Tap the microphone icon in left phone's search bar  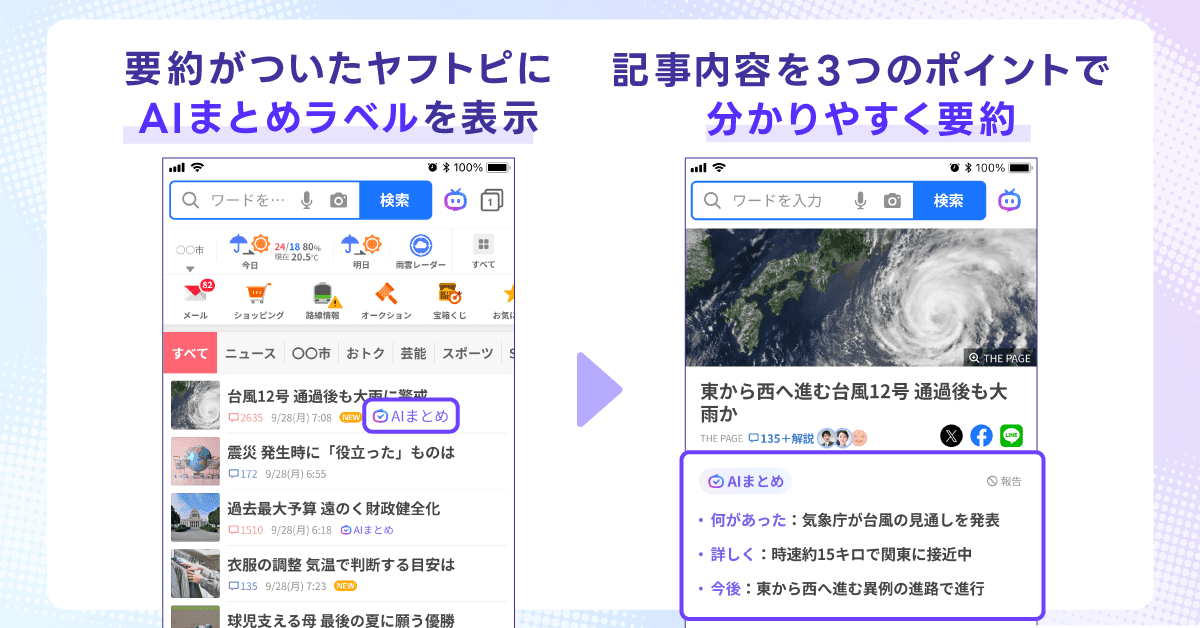(307, 200)
